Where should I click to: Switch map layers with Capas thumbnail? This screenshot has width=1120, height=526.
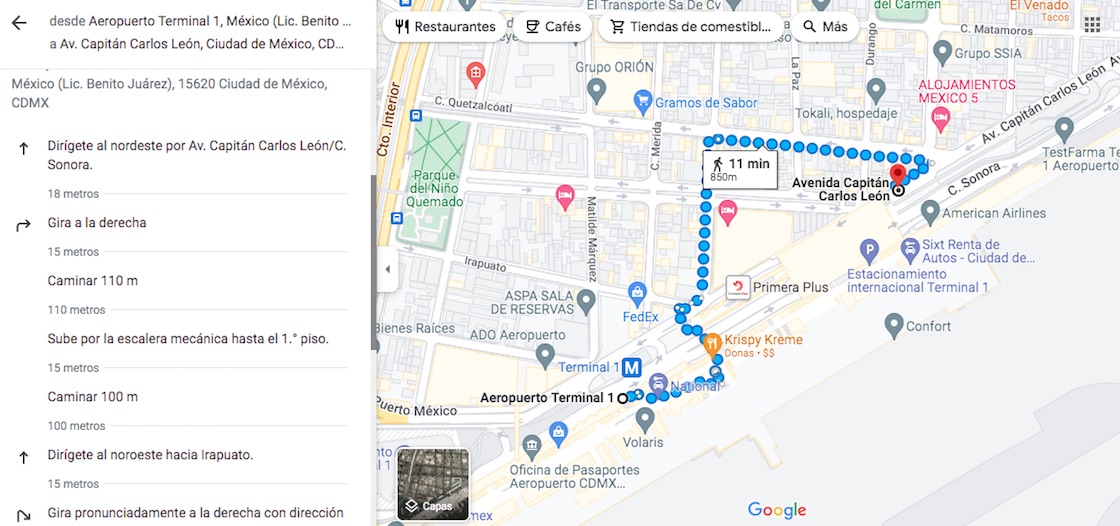[x=433, y=484]
